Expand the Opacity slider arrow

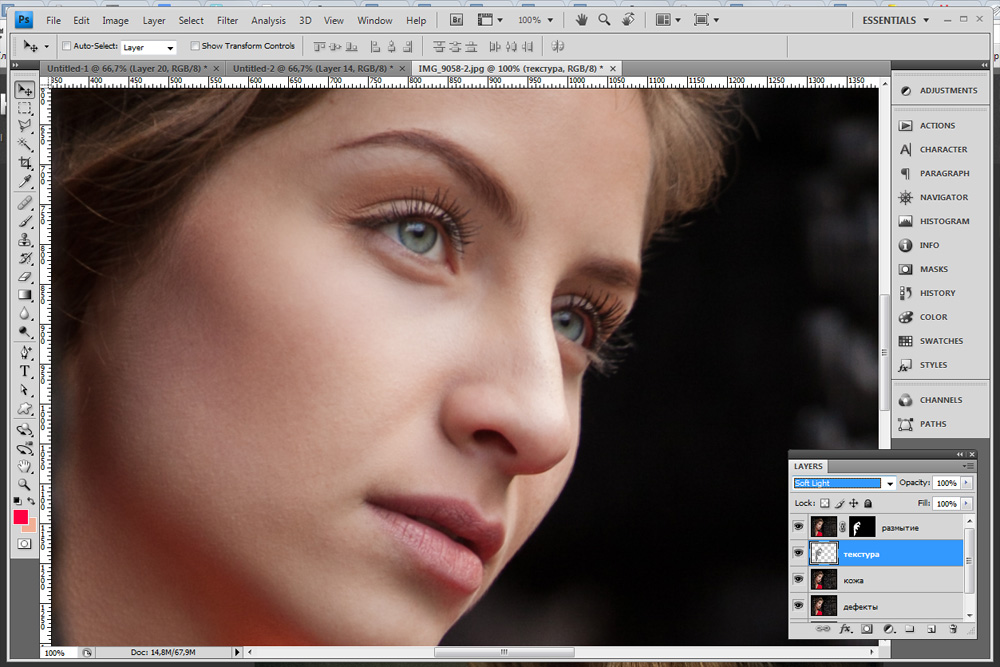tap(967, 483)
